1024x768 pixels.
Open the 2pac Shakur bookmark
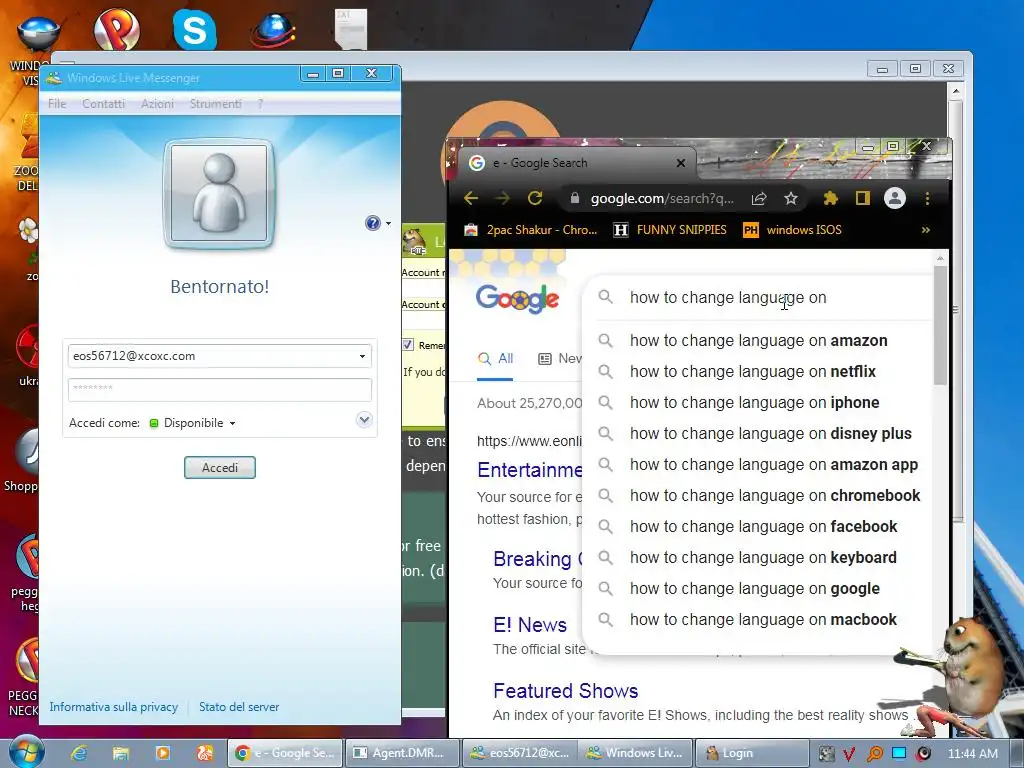pyautogui.click(x=530, y=230)
